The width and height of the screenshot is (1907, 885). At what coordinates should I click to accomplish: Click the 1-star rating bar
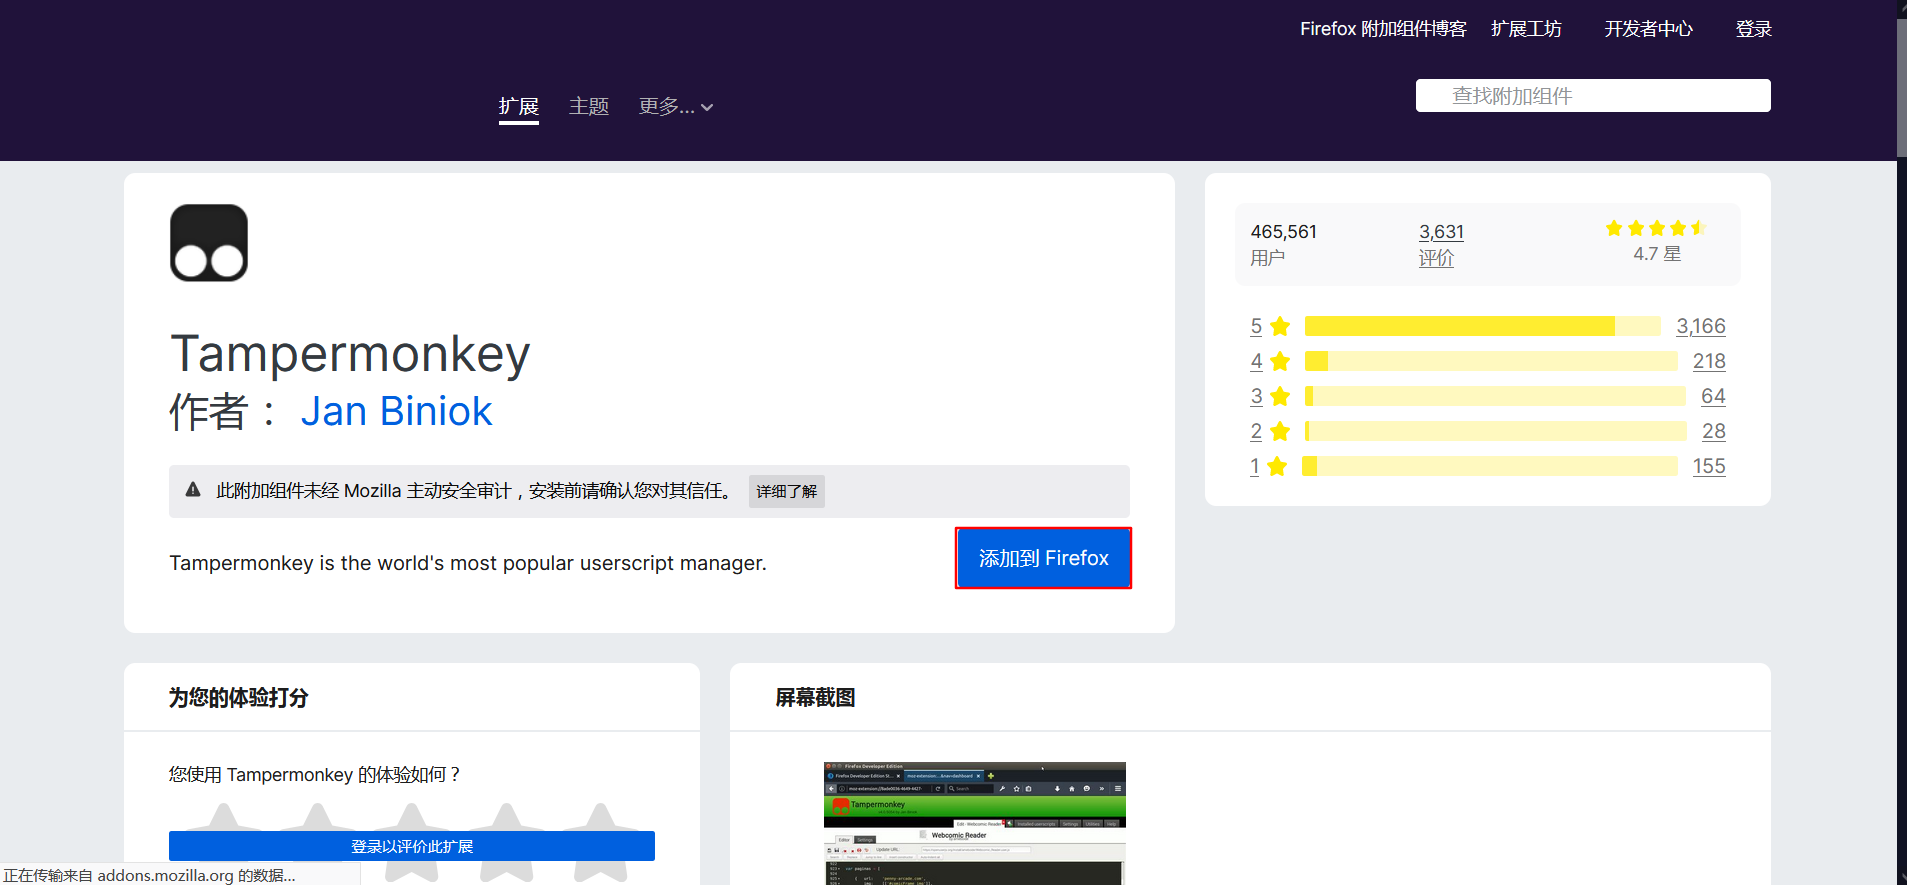pyautogui.click(x=1489, y=466)
